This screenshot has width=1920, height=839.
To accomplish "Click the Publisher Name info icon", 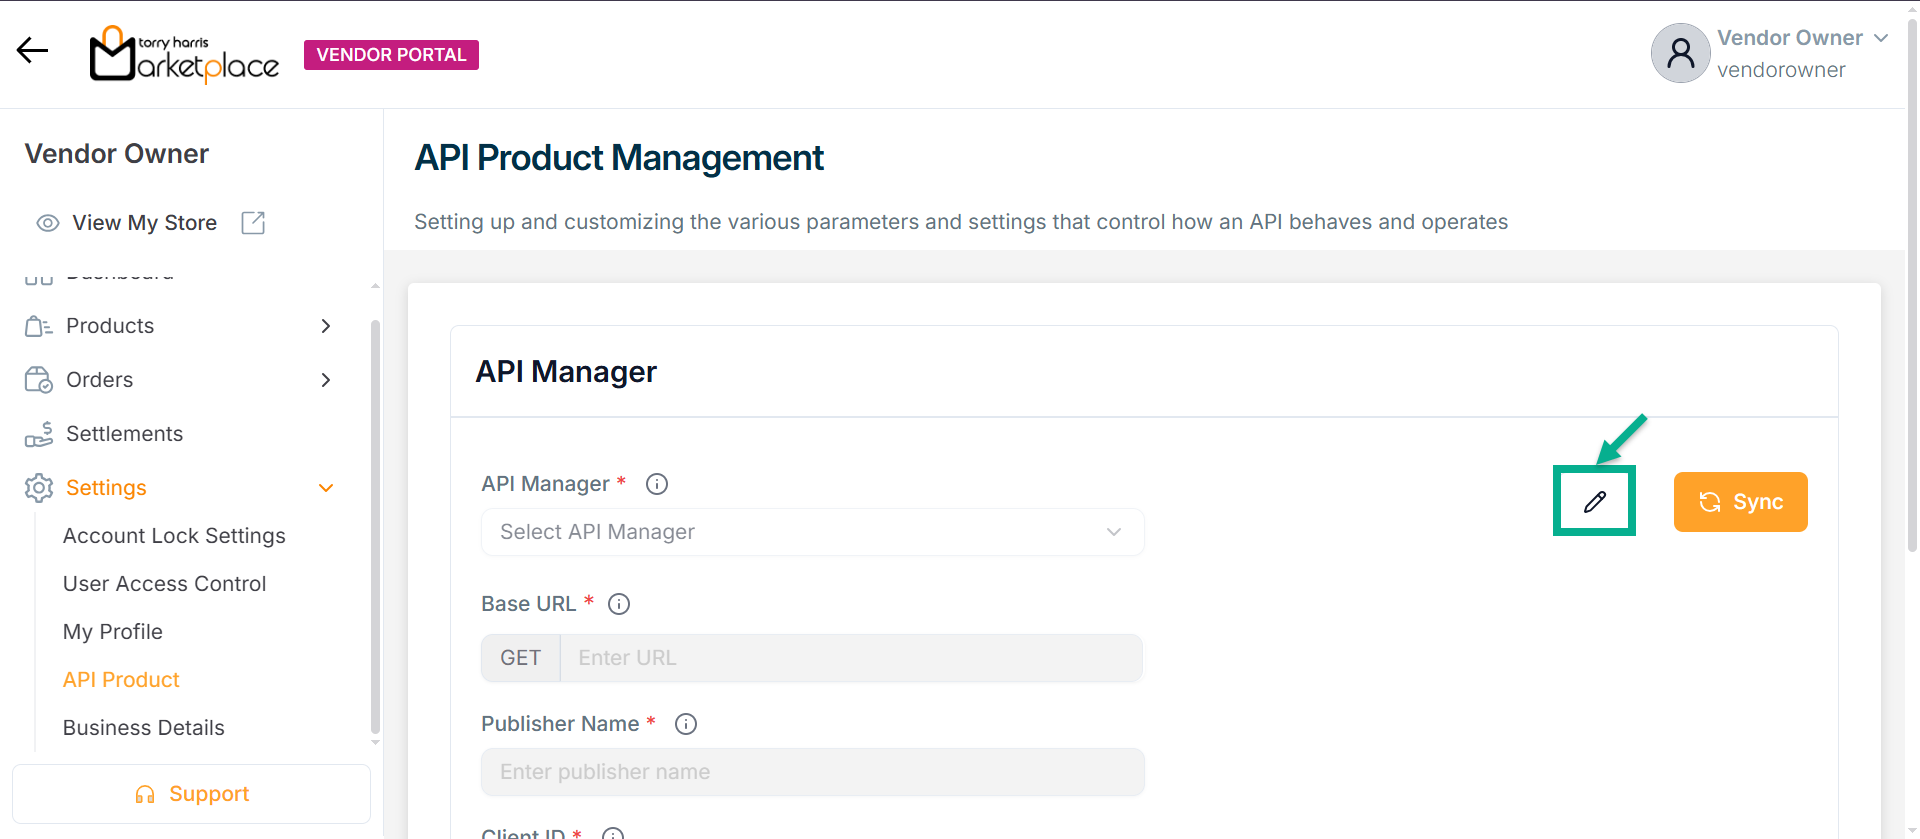I will click(686, 724).
